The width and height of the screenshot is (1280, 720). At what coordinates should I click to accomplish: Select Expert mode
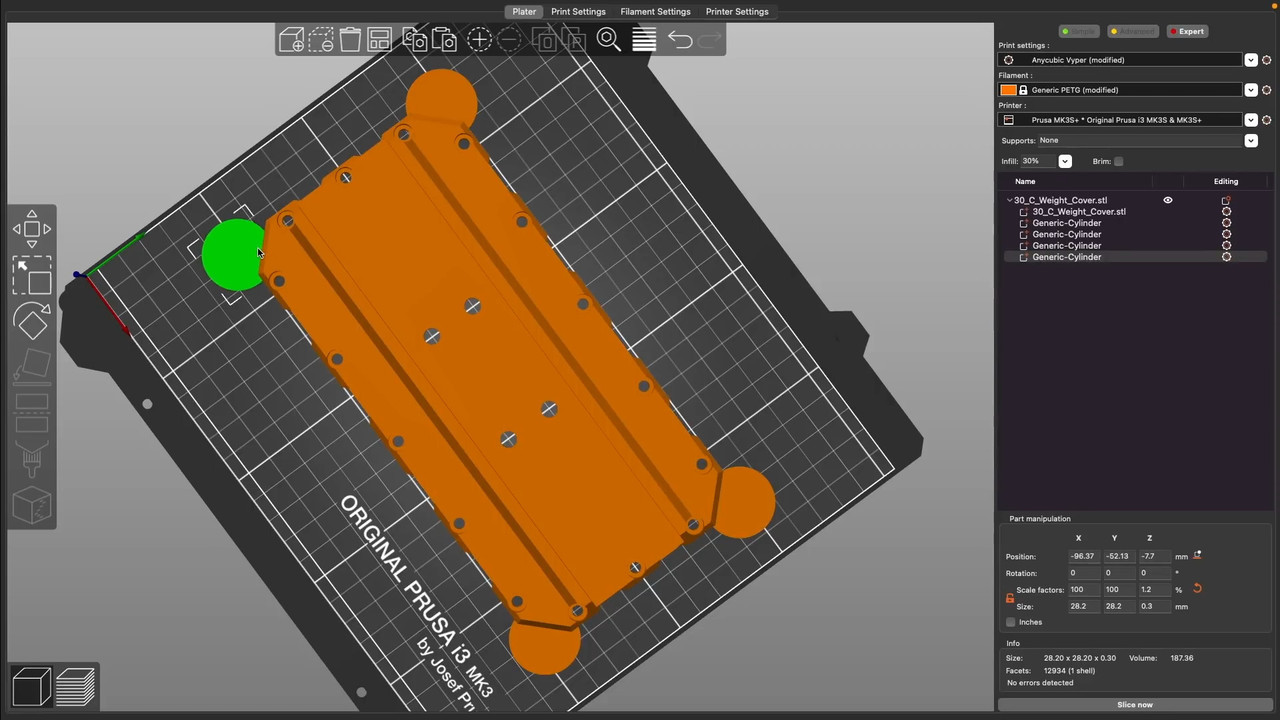coord(1187,31)
